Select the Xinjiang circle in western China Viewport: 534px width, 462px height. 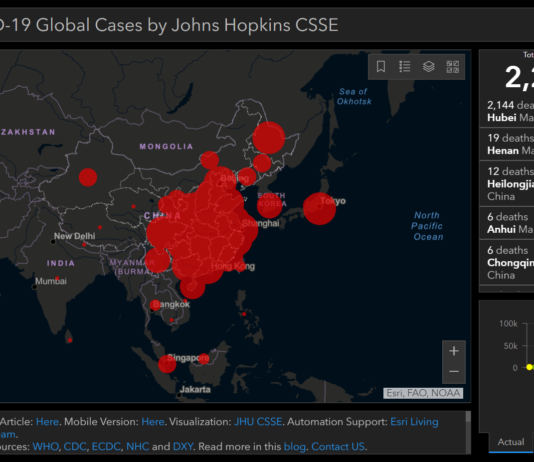point(88,177)
